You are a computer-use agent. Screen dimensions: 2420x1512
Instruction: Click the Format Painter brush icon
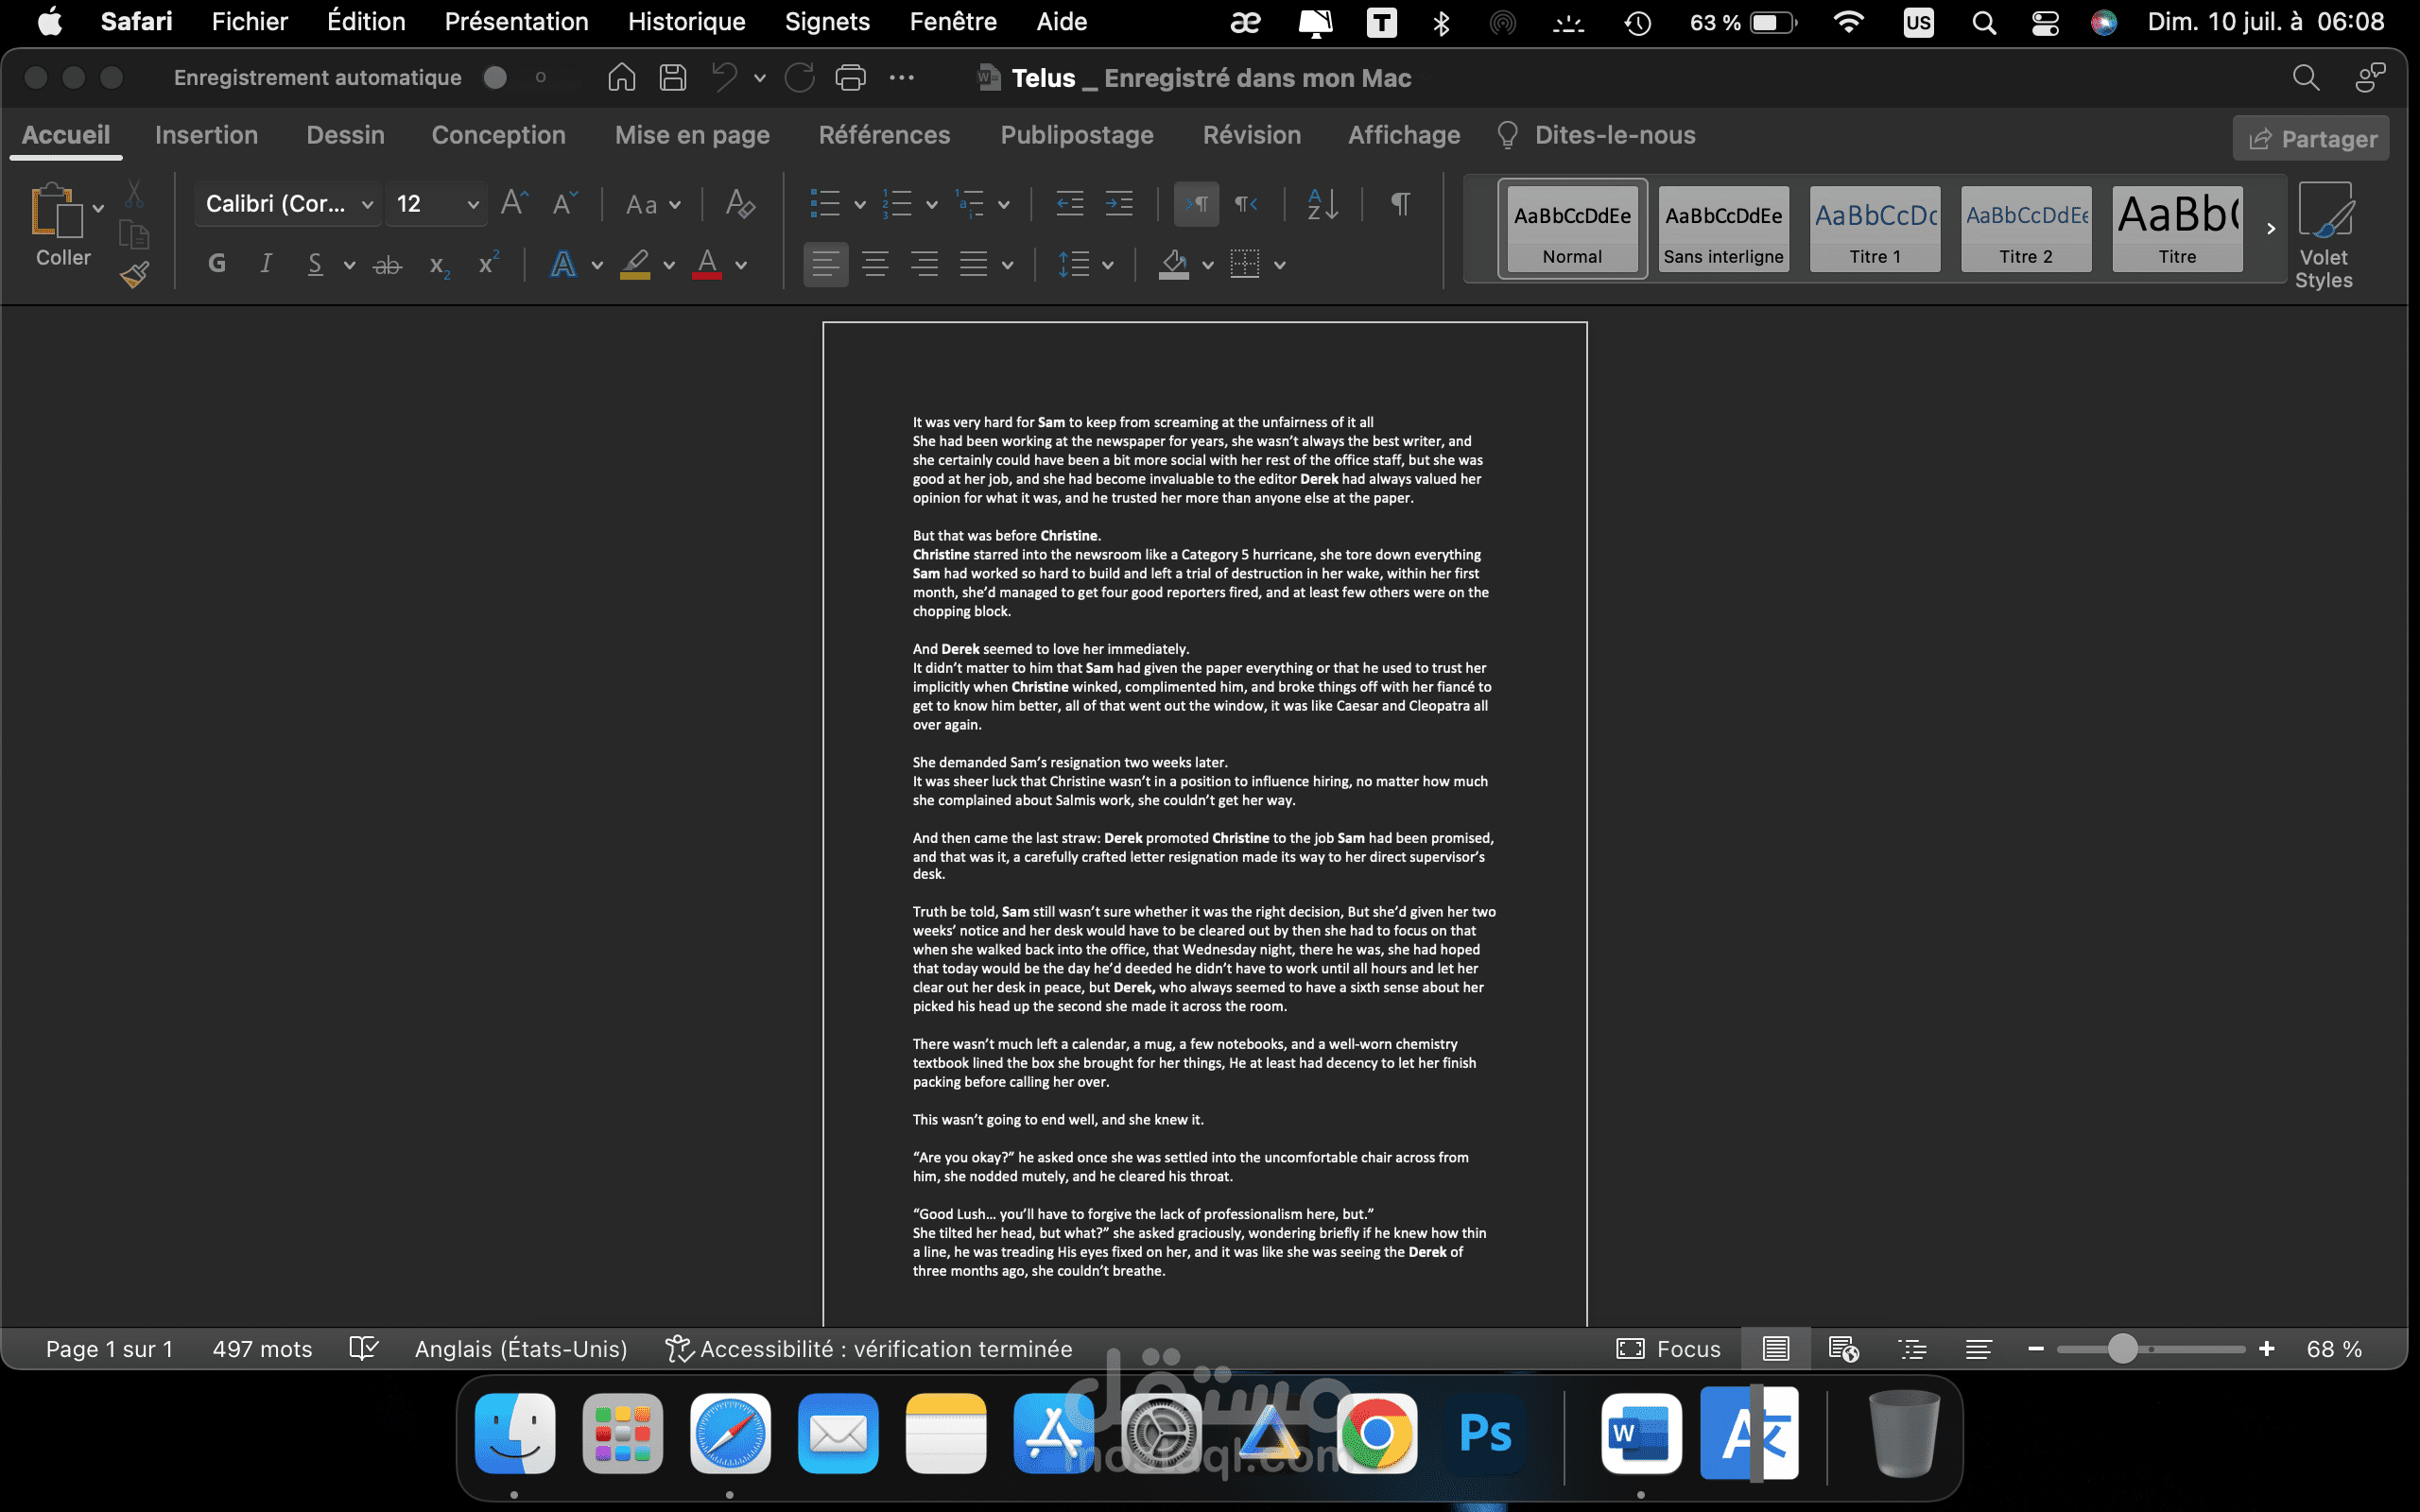click(x=134, y=274)
